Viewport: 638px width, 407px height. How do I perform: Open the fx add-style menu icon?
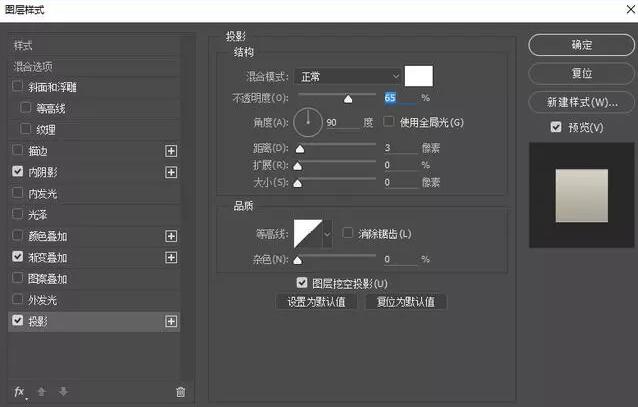pyautogui.click(x=20, y=392)
